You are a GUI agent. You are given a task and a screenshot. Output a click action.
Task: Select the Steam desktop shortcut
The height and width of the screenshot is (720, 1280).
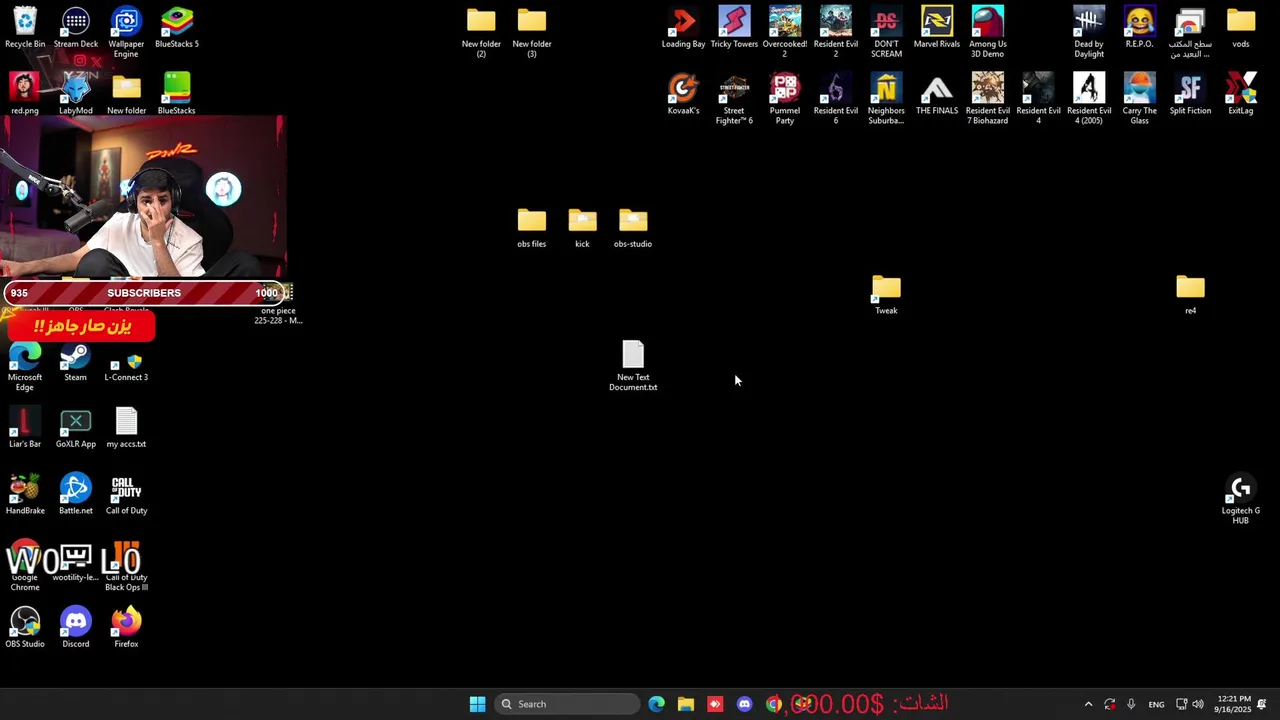pyautogui.click(x=76, y=361)
